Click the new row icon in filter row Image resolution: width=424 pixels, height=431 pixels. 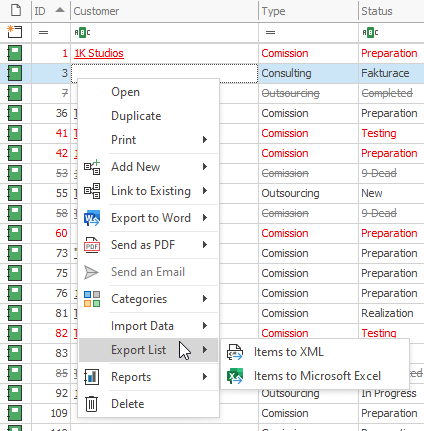coord(15,32)
